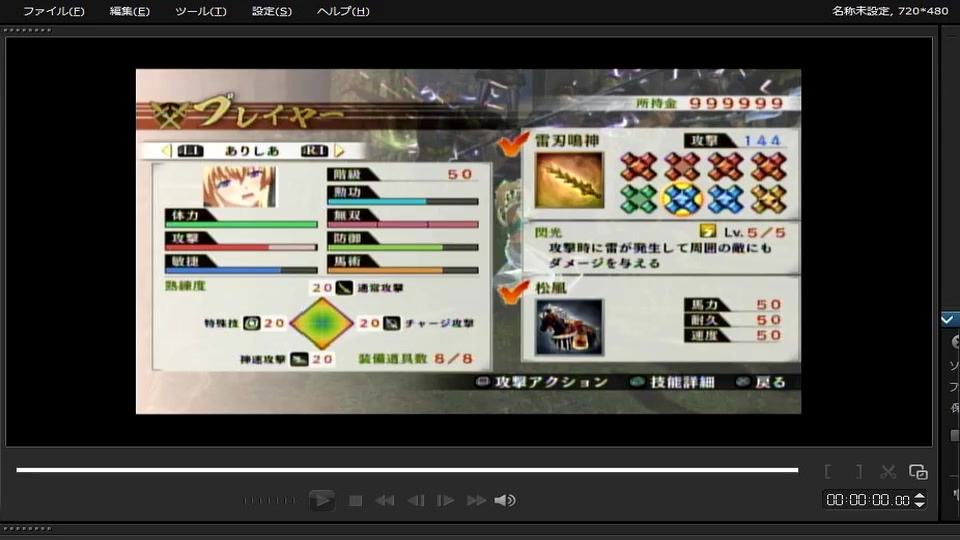Screen dimensions: 960x540
Task: Open the ツール(T) menu
Action: [x=201, y=11]
